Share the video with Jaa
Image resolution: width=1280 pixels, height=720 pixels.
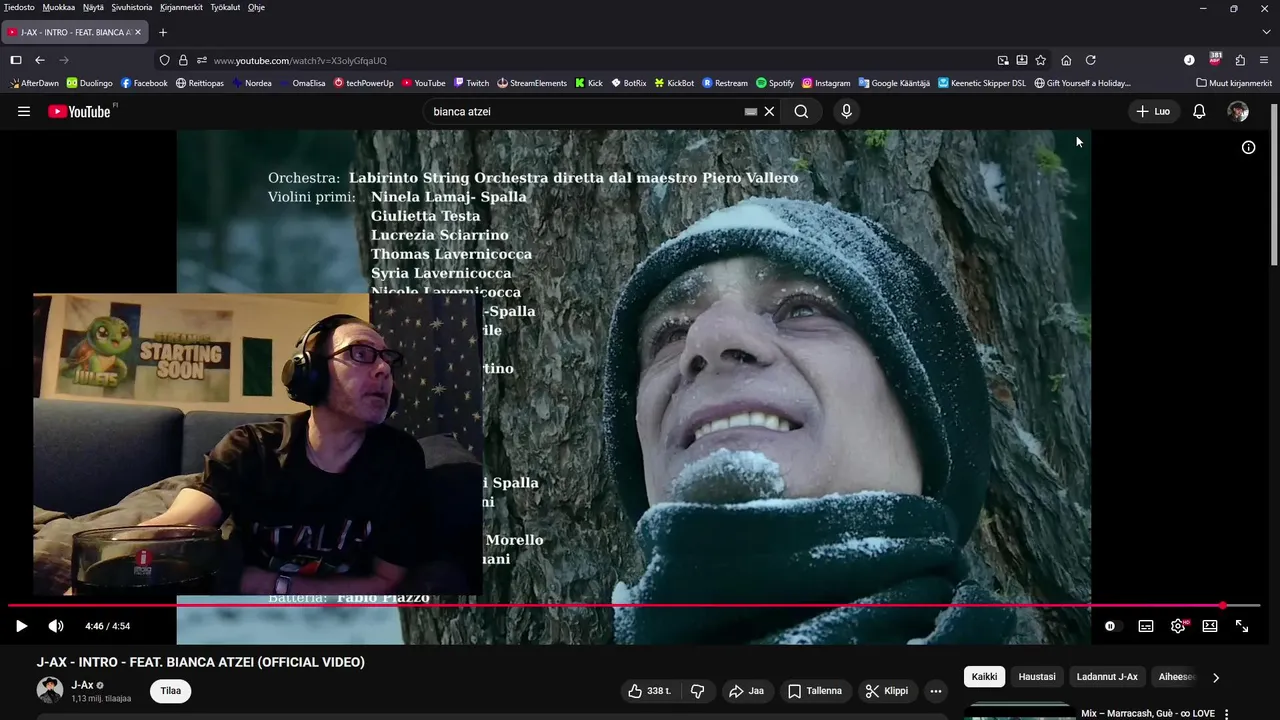point(746,691)
